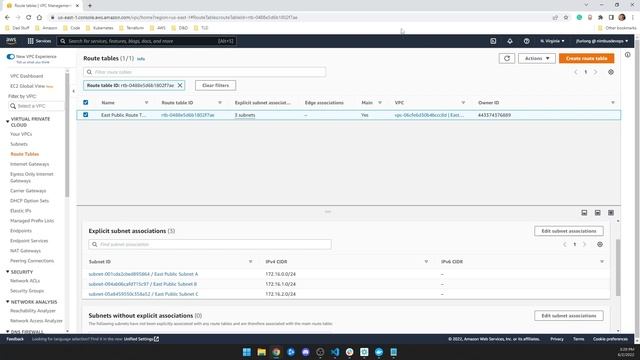Open Windows Start menu

pyautogui.click(x=247, y=352)
